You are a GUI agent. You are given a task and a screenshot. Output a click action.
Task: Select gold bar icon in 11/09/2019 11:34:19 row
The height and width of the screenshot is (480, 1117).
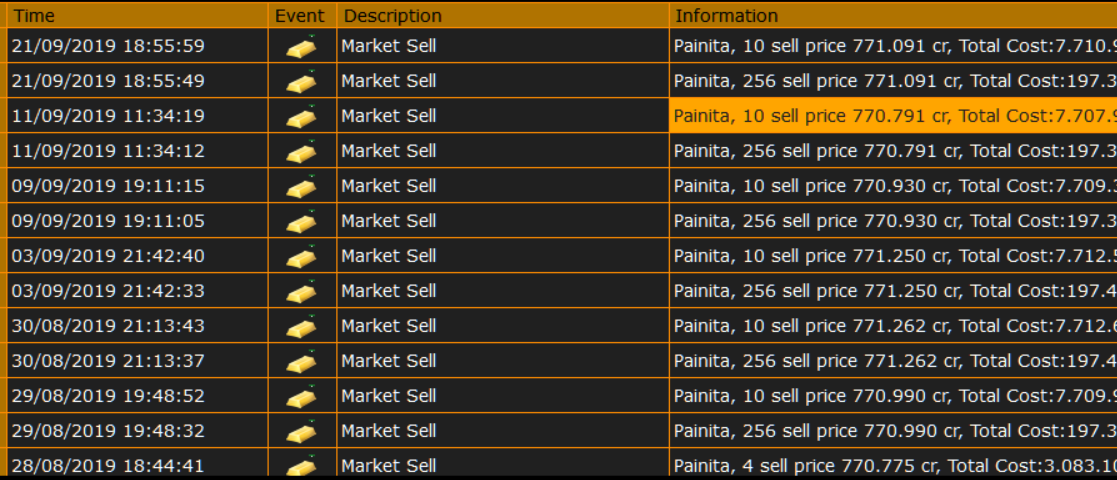(x=301, y=116)
